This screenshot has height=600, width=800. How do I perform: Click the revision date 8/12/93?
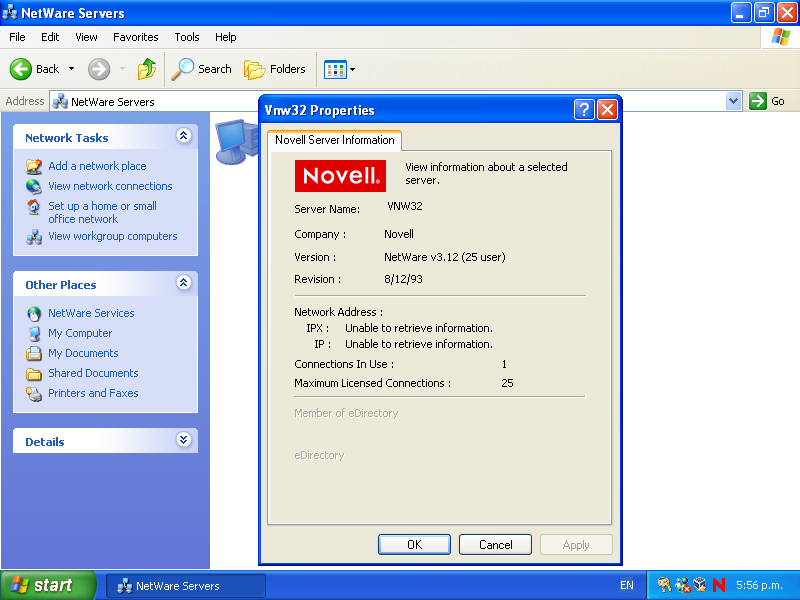pos(403,279)
